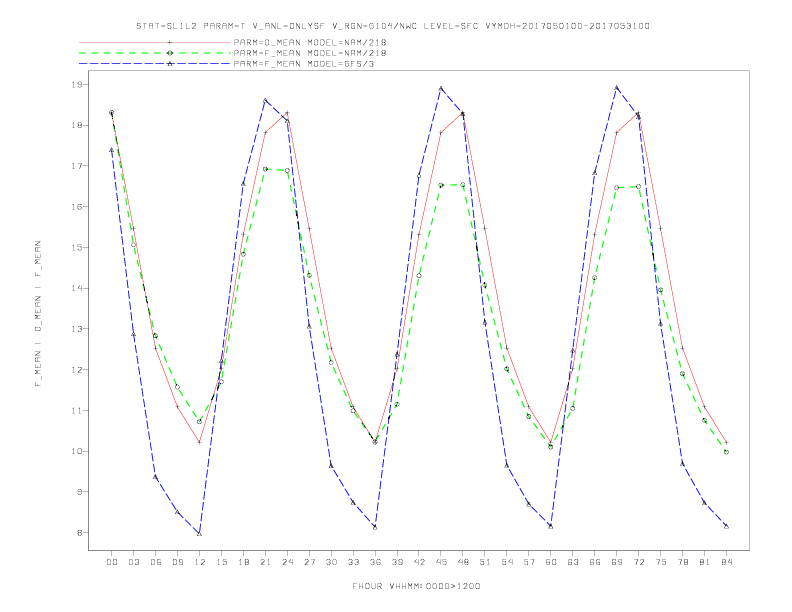The width and height of the screenshot is (792, 612).
Task: Click red O_MEAN plus marker at hour 84
Action: point(726,442)
